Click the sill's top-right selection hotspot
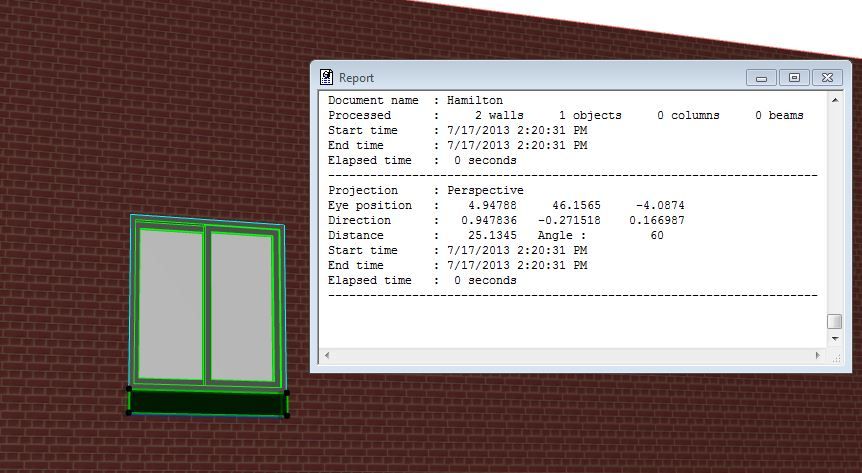 click(x=287, y=393)
